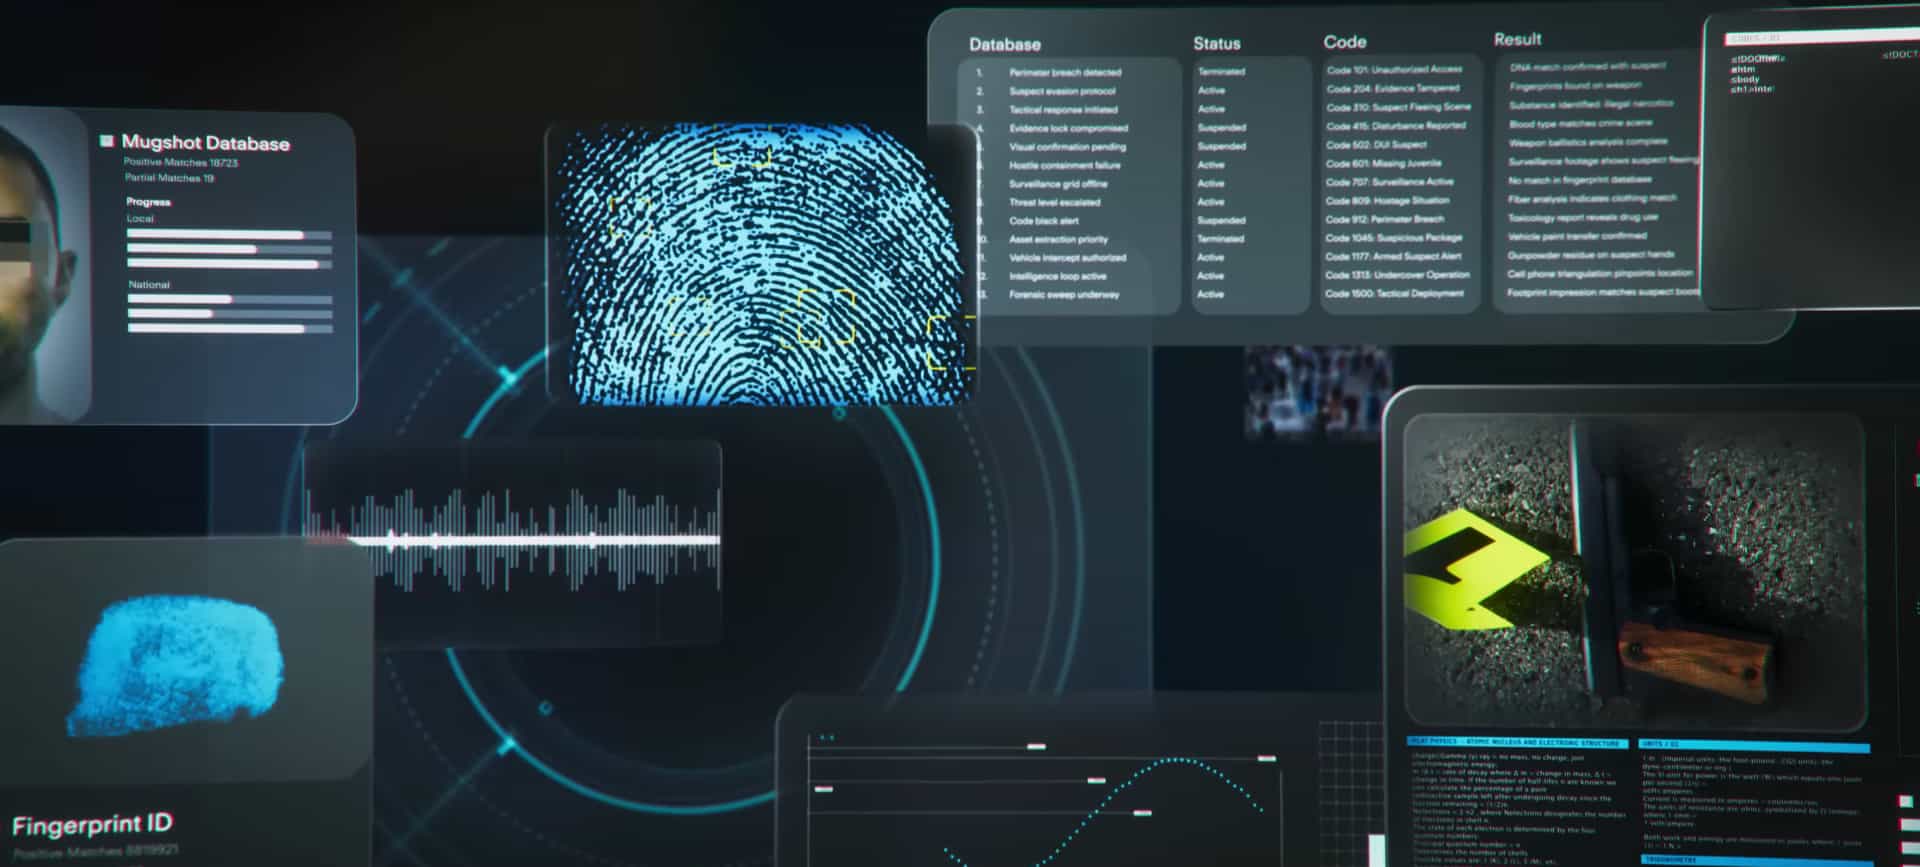Select the 'Perimeter breach detected' database row
This screenshot has width=1920, height=867.
pyautogui.click(x=1064, y=72)
